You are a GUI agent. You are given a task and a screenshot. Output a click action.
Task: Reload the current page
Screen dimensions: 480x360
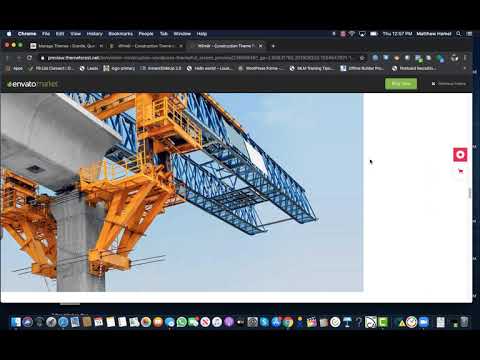tap(29, 58)
